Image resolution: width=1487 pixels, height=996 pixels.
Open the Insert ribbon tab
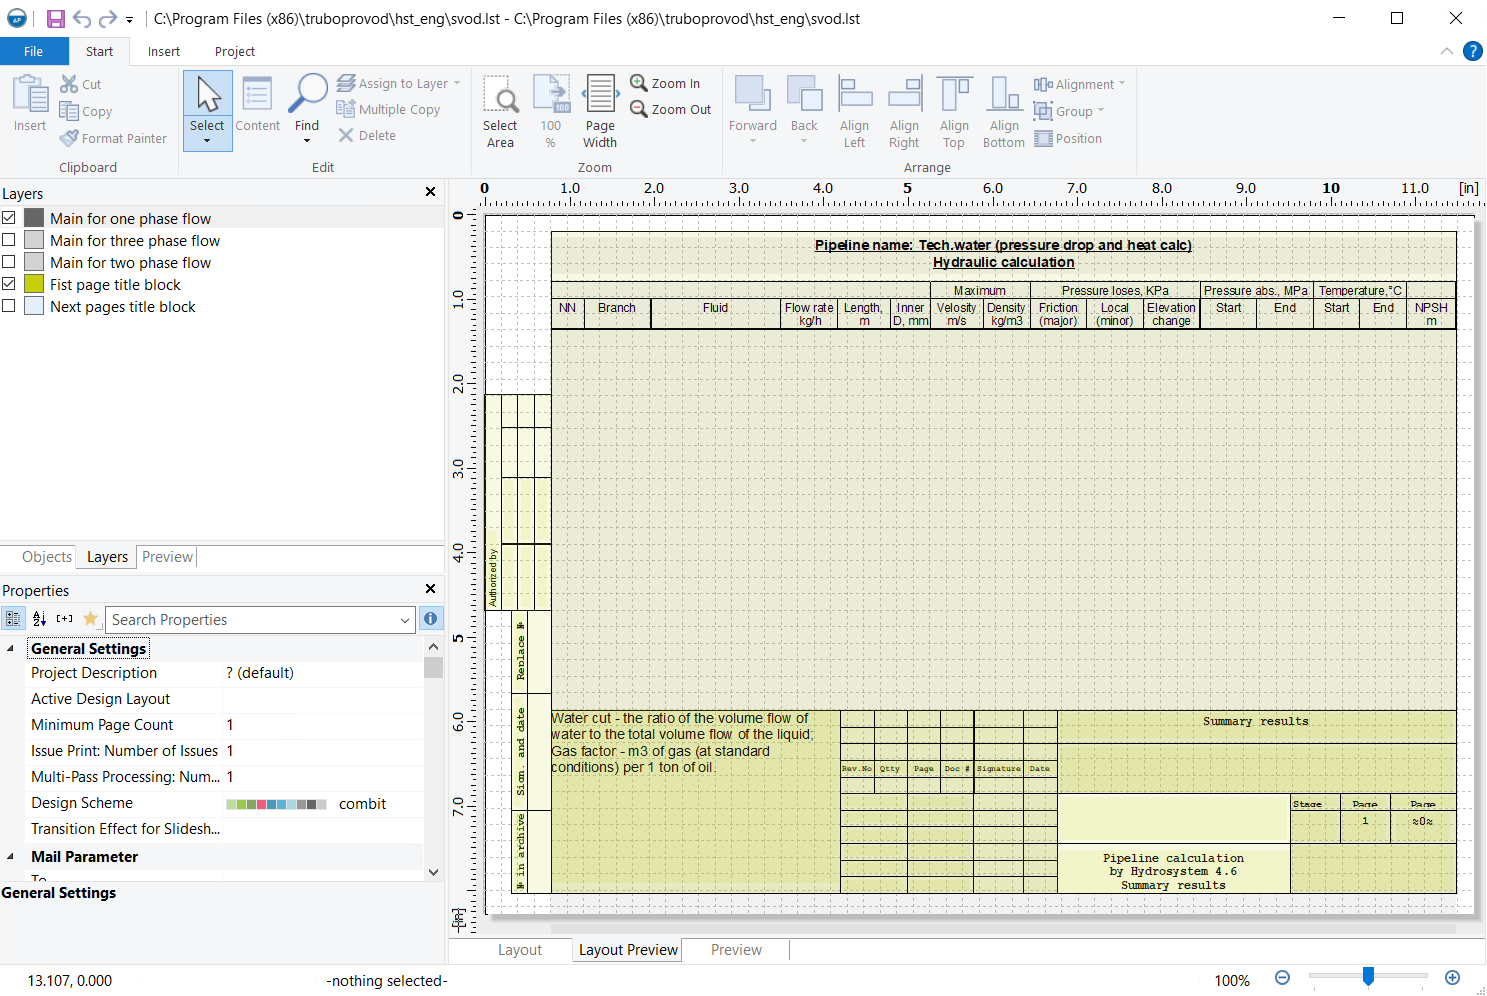click(x=164, y=52)
